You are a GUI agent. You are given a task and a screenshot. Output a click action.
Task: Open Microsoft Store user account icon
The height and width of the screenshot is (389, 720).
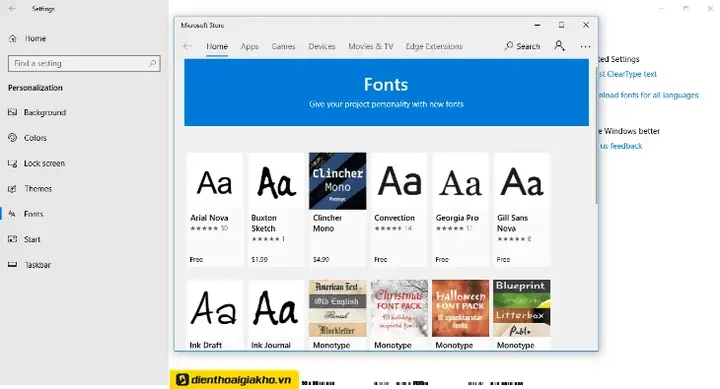point(559,45)
